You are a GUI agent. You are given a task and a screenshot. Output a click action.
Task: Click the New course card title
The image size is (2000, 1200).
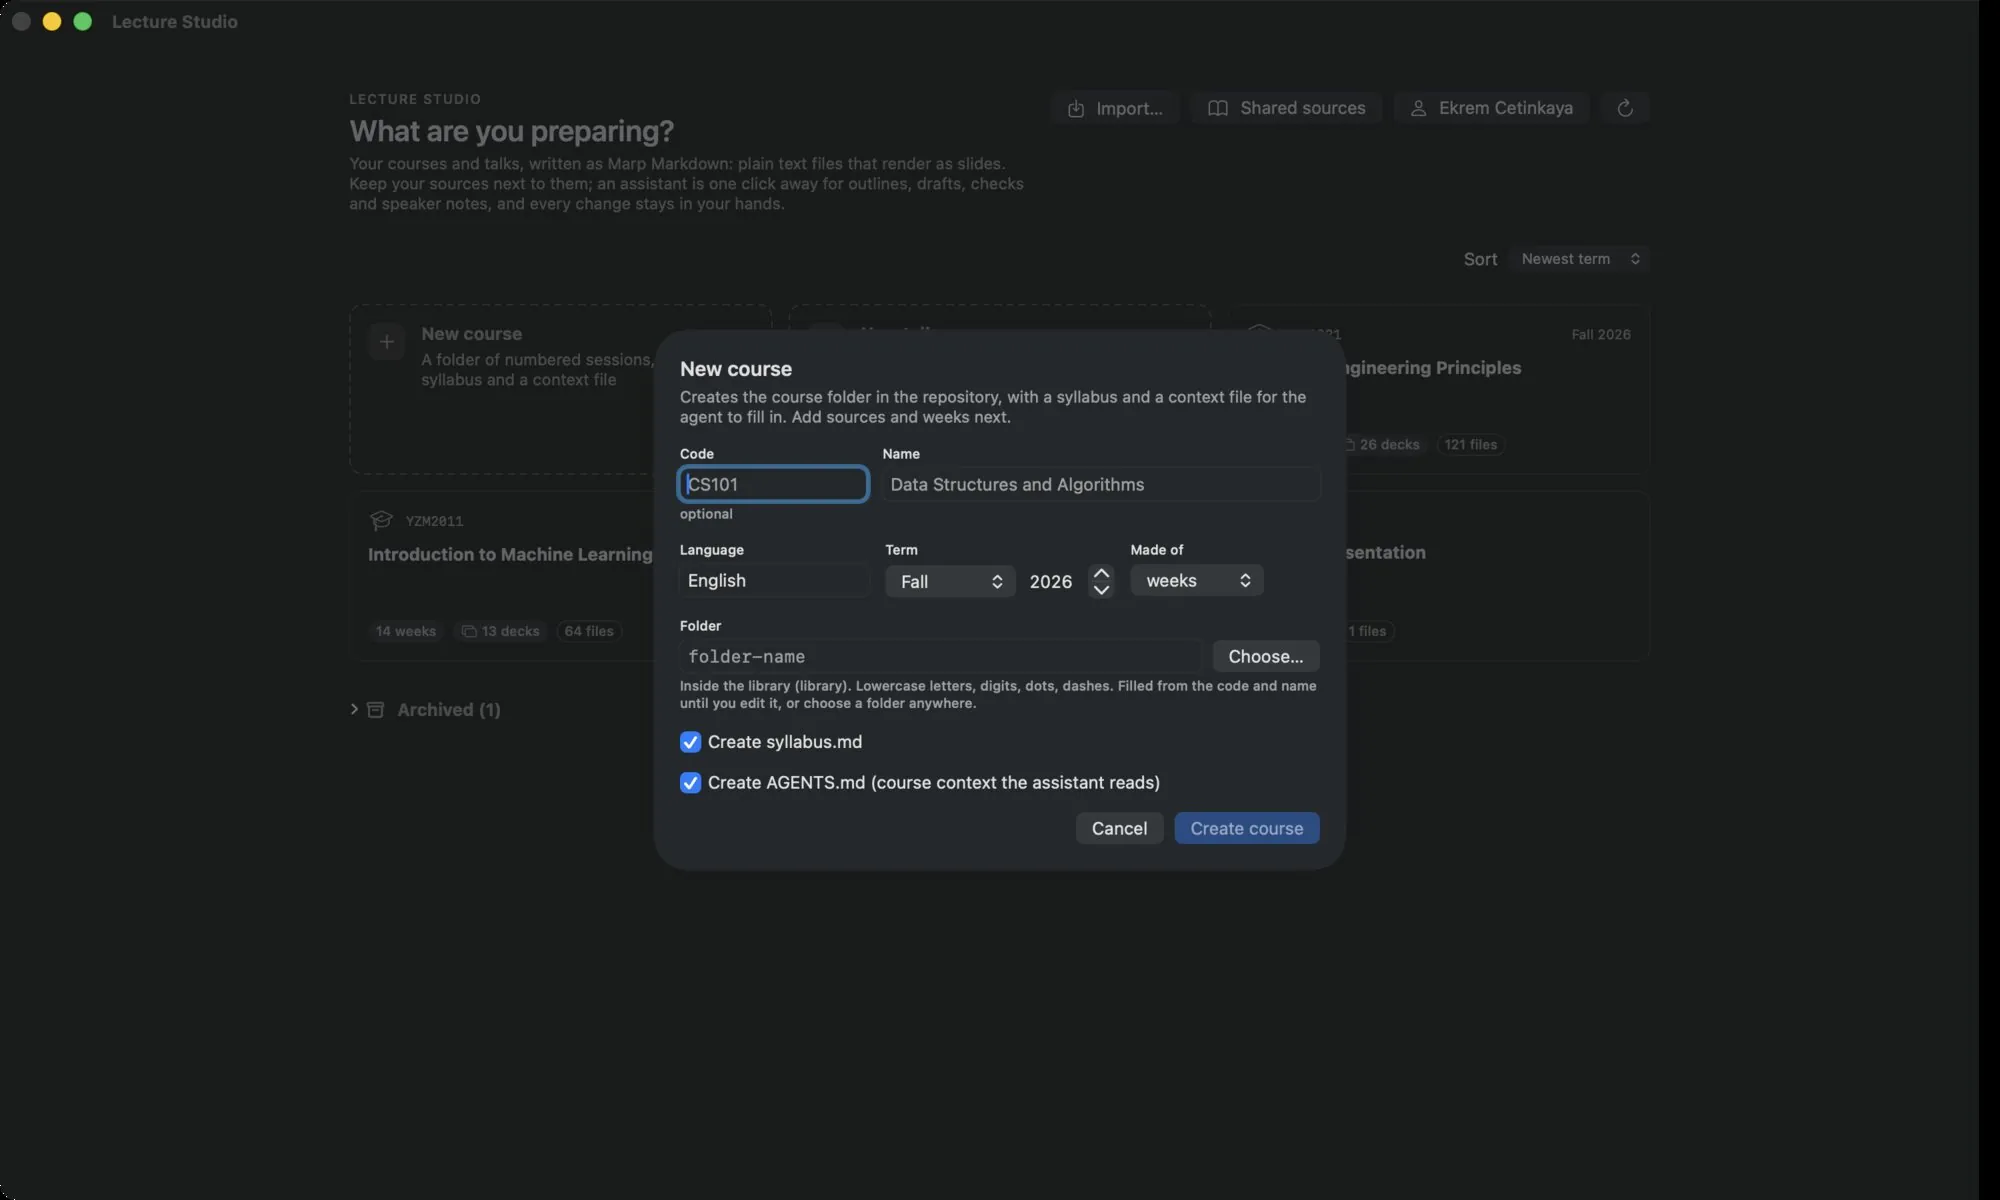[x=472, y=334]
